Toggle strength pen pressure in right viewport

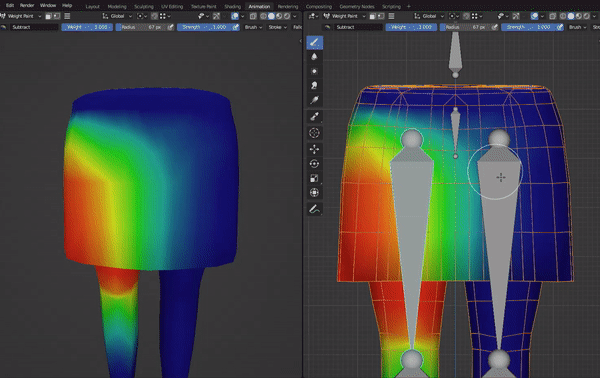pos(560,27)
